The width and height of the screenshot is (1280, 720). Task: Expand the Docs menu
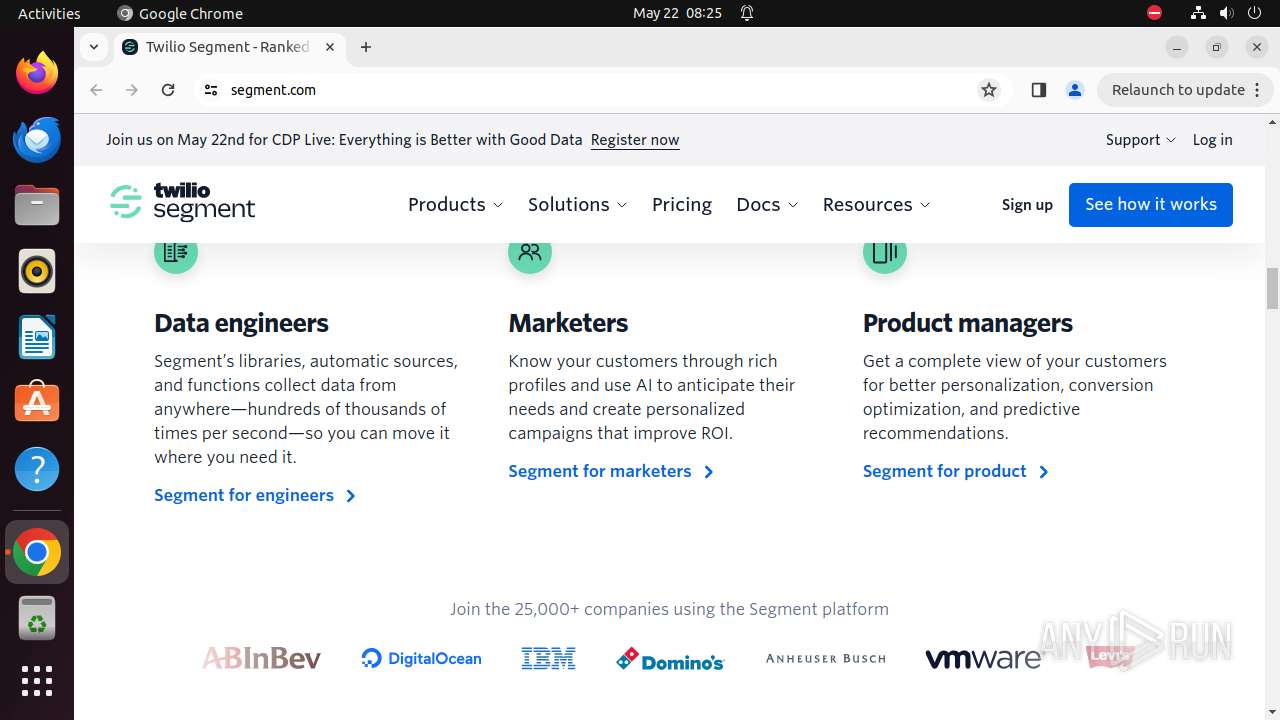click(767, 204)
